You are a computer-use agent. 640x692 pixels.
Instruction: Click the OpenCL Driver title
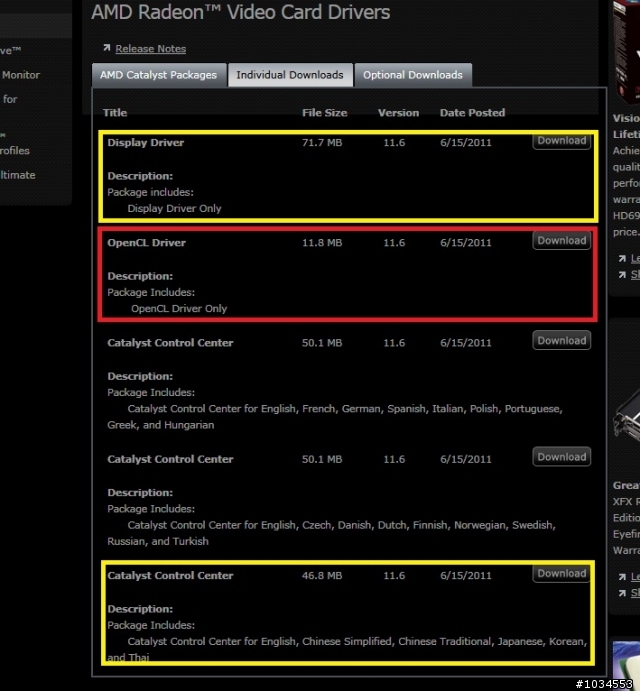pyautogui.click(x=147, y=243)
